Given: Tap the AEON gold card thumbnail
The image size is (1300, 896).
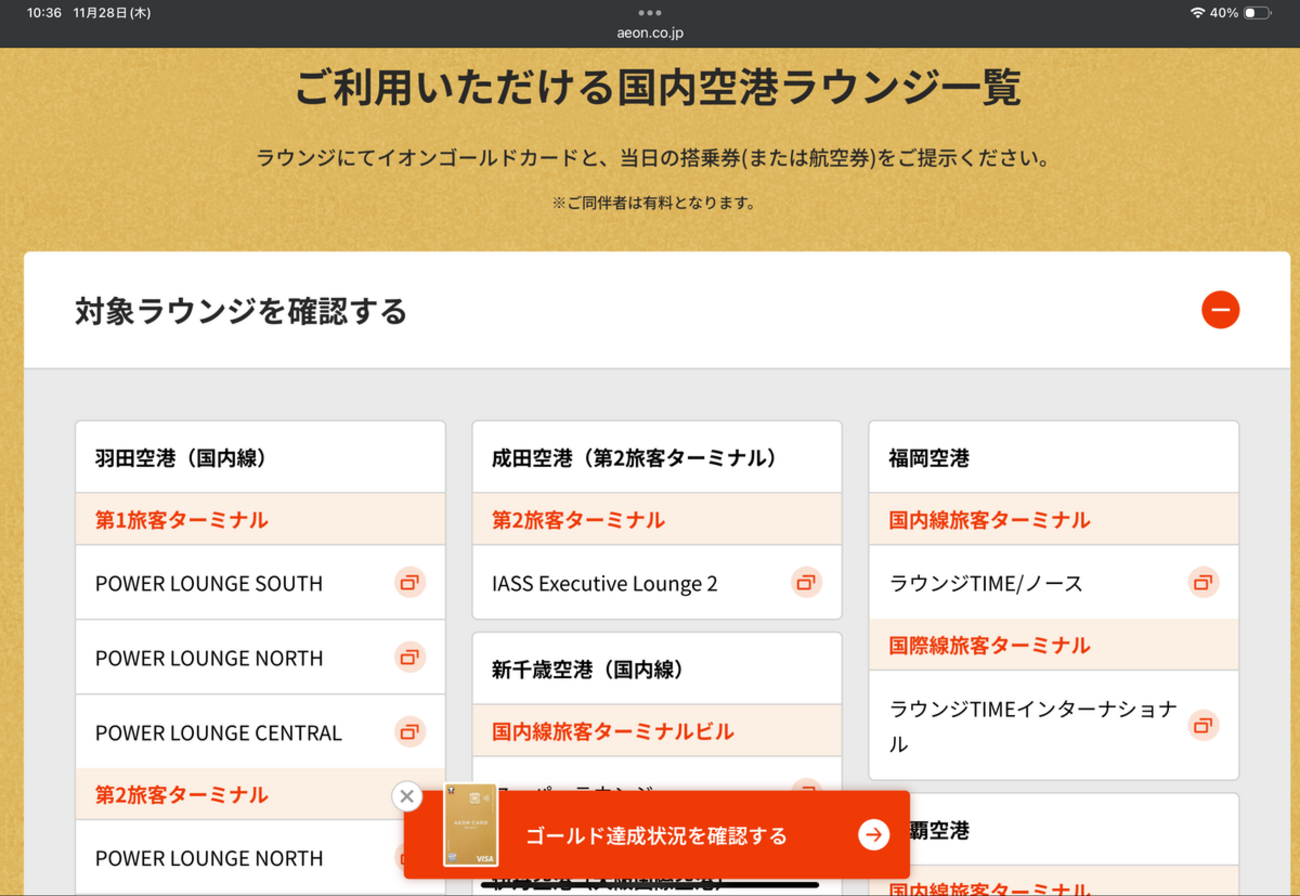Looking at the screenshot, I should (471, 825).
